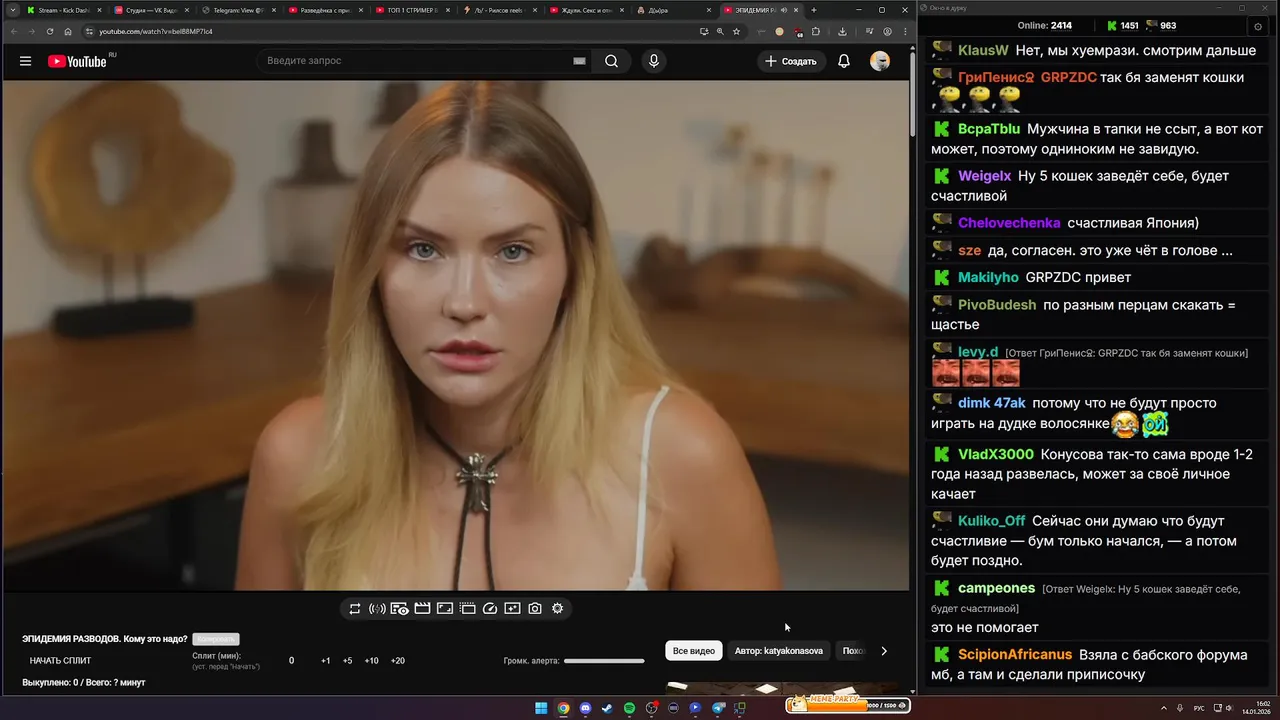Click the Копировать button beside video title
Screen dimensions: 1280x720
216,639
